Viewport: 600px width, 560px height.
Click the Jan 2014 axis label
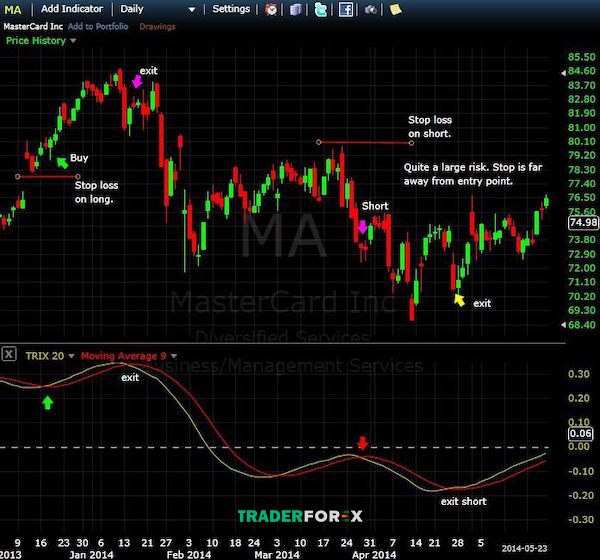pos(91,555)
